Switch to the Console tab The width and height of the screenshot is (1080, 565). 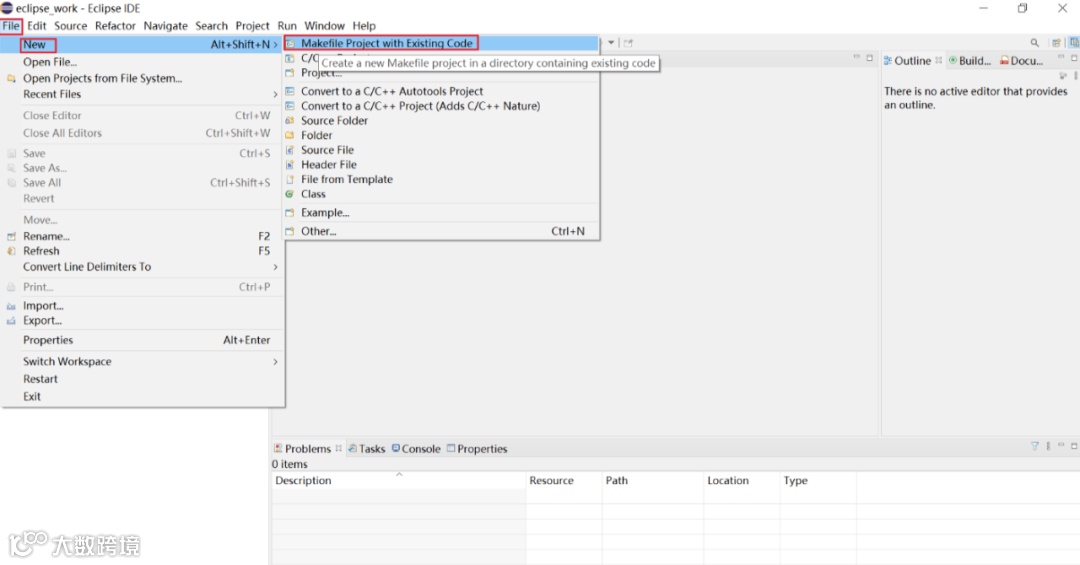tap(416, 449)
